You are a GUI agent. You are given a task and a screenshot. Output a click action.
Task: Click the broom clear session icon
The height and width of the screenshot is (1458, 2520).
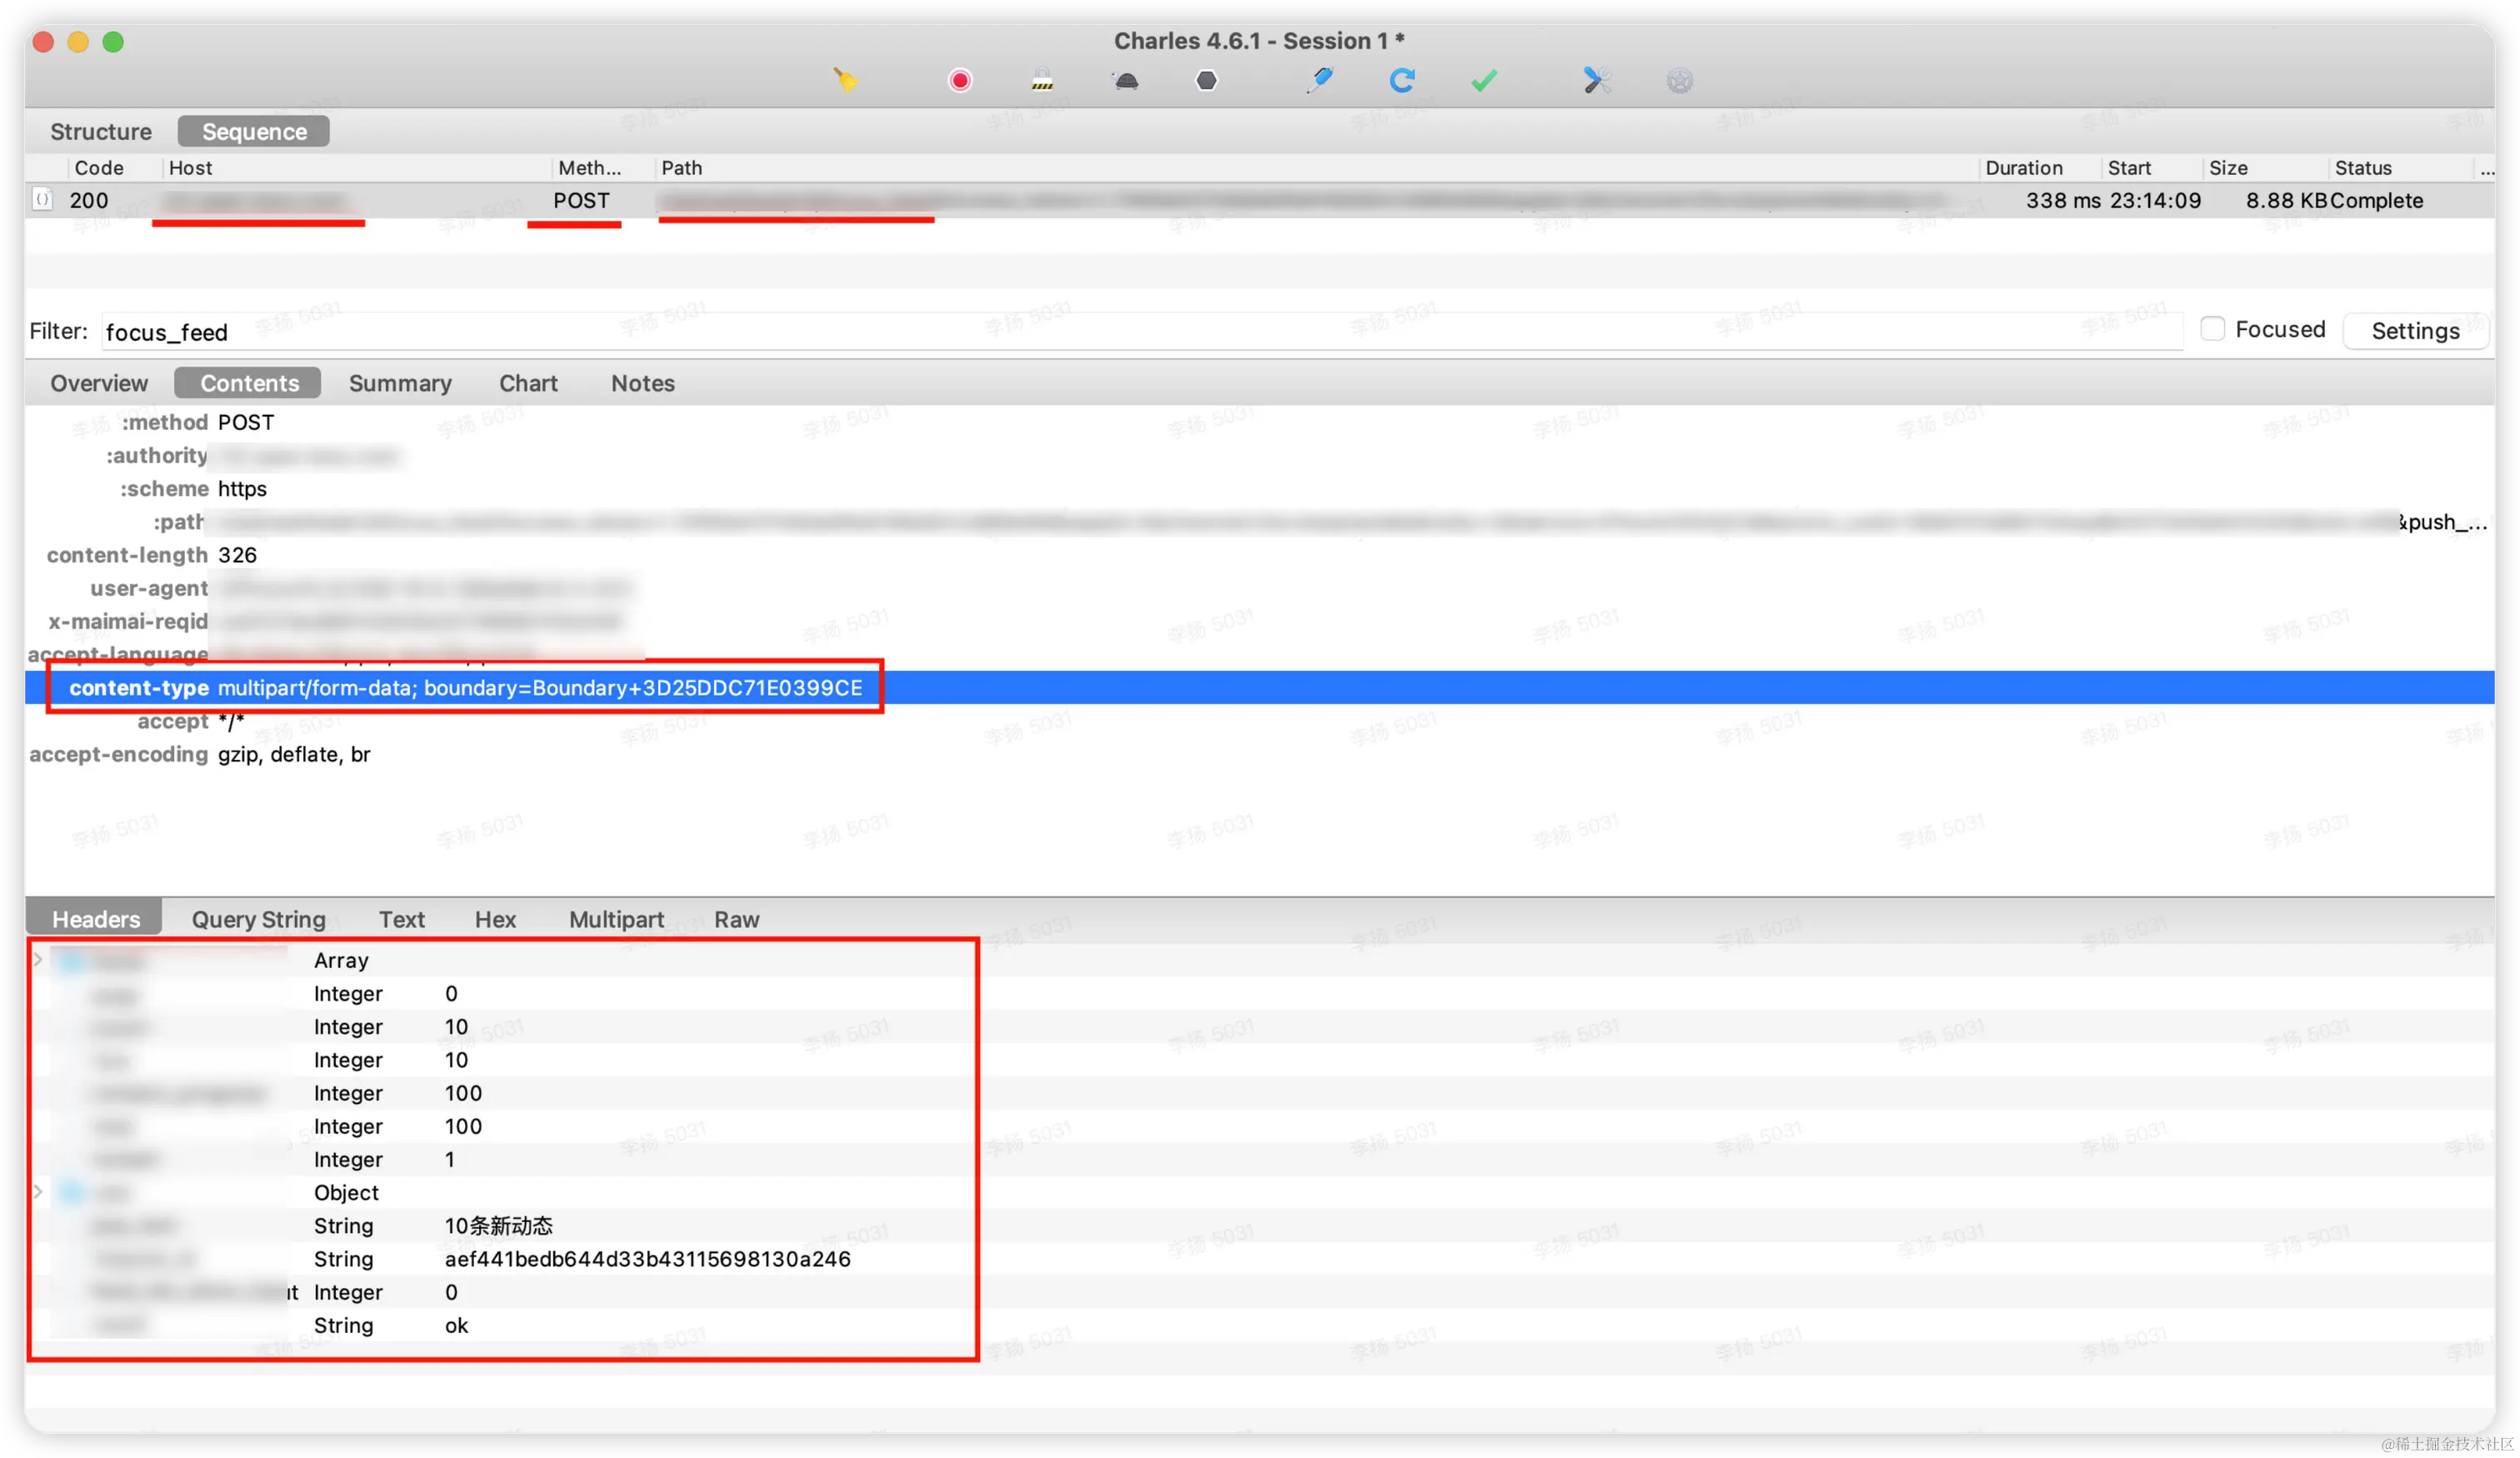click(846, 80)
